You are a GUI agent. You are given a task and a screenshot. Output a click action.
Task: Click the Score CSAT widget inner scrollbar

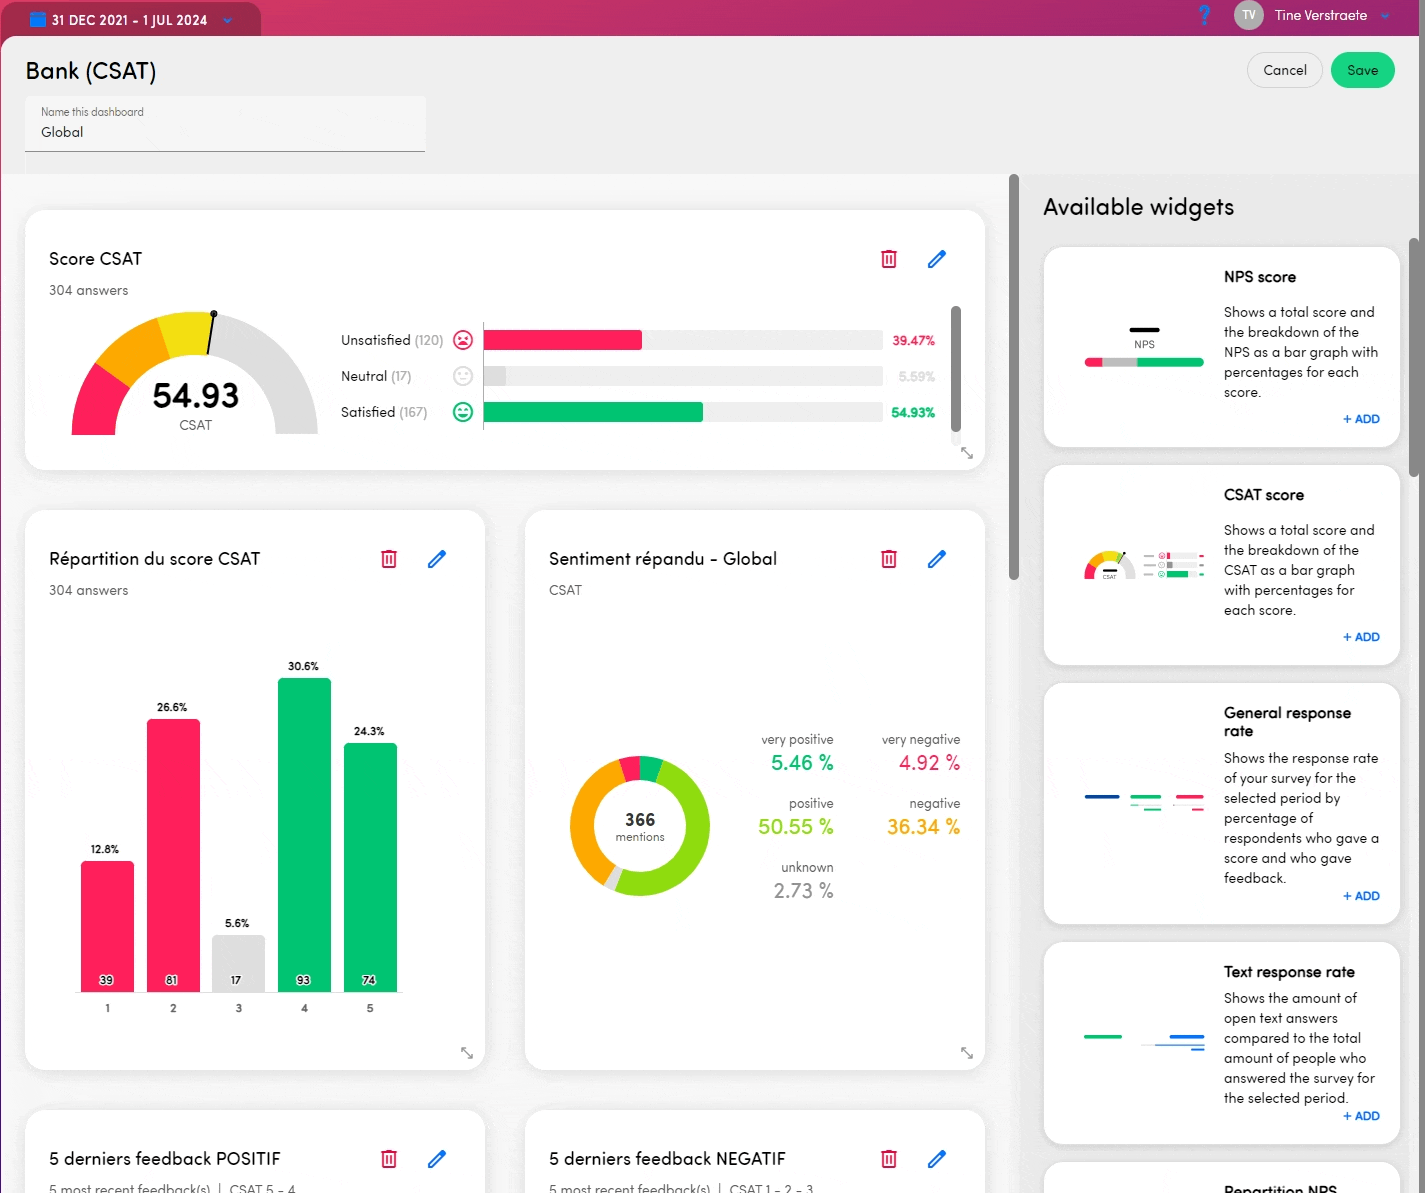tap(955, 370)
